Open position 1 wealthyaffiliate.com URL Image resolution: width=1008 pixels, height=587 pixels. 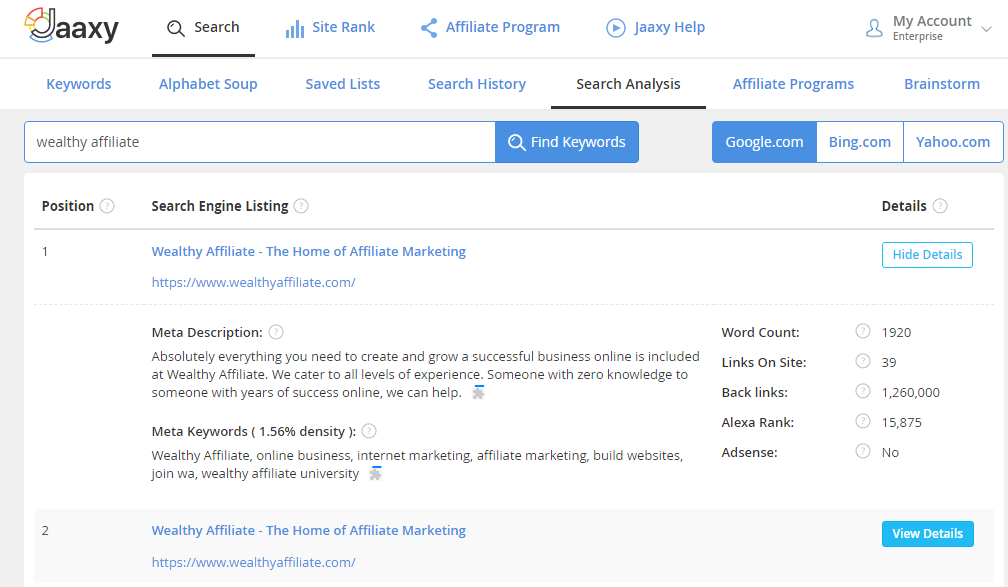point(253,282)
